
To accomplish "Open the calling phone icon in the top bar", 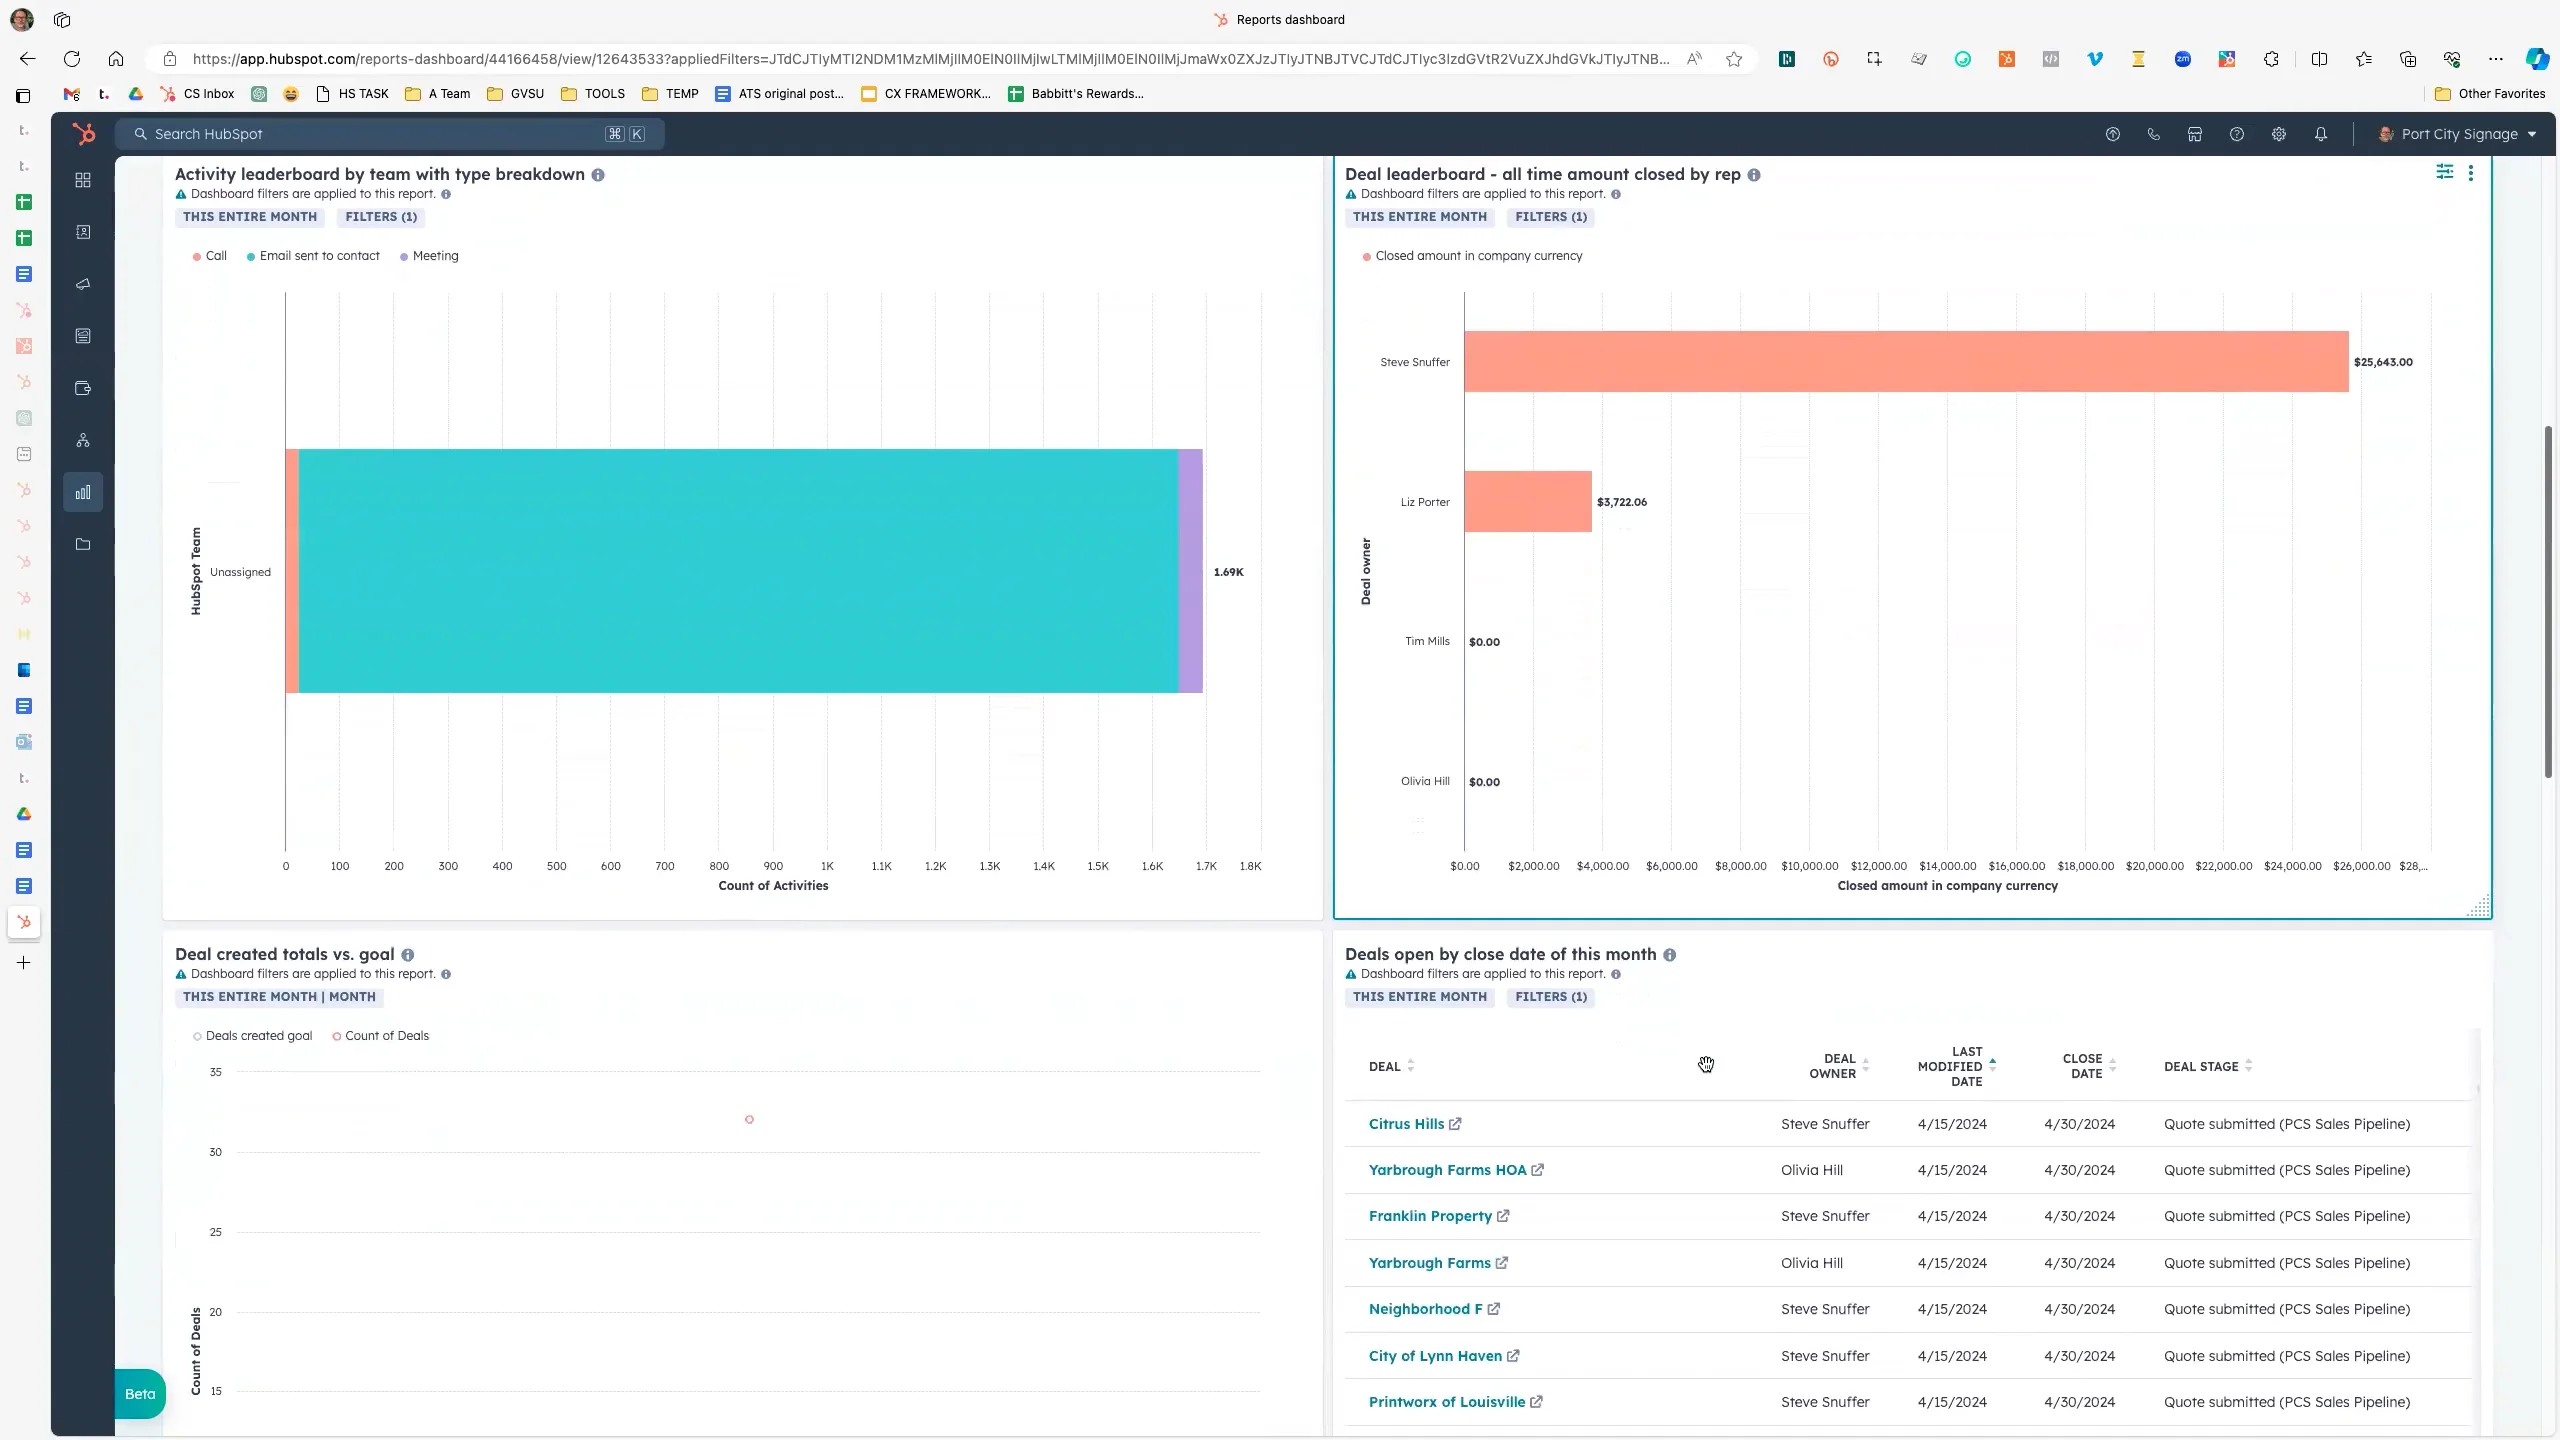I will click(2152, 134).
